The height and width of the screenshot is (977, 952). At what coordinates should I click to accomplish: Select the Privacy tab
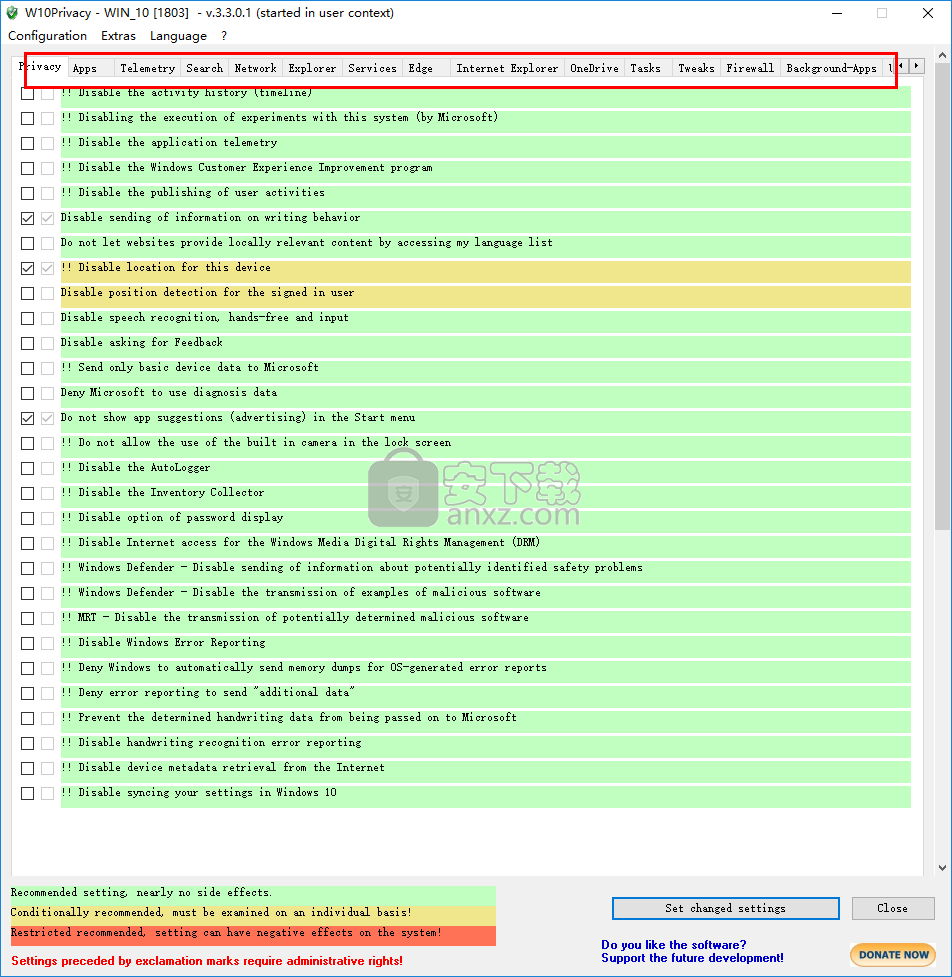[40, 66]
